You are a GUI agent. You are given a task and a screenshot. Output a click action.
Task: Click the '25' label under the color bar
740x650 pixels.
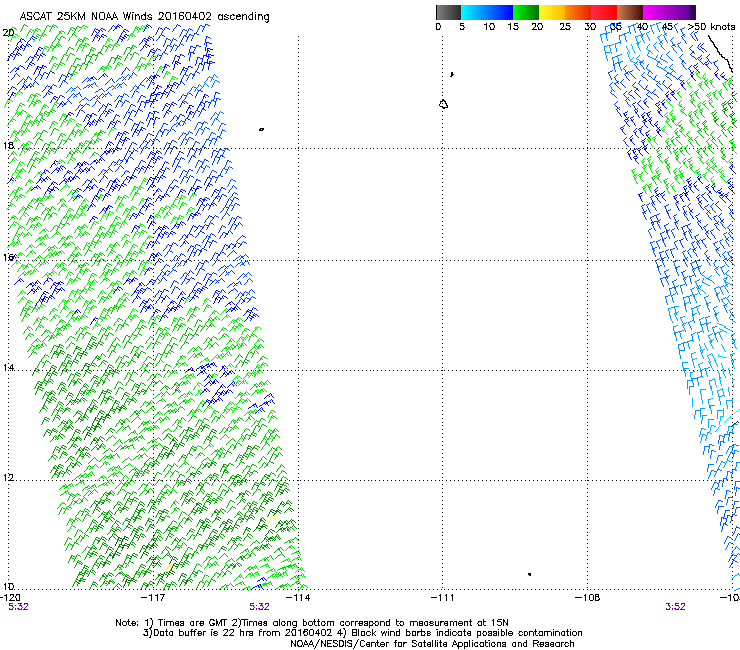pos(565,26)
